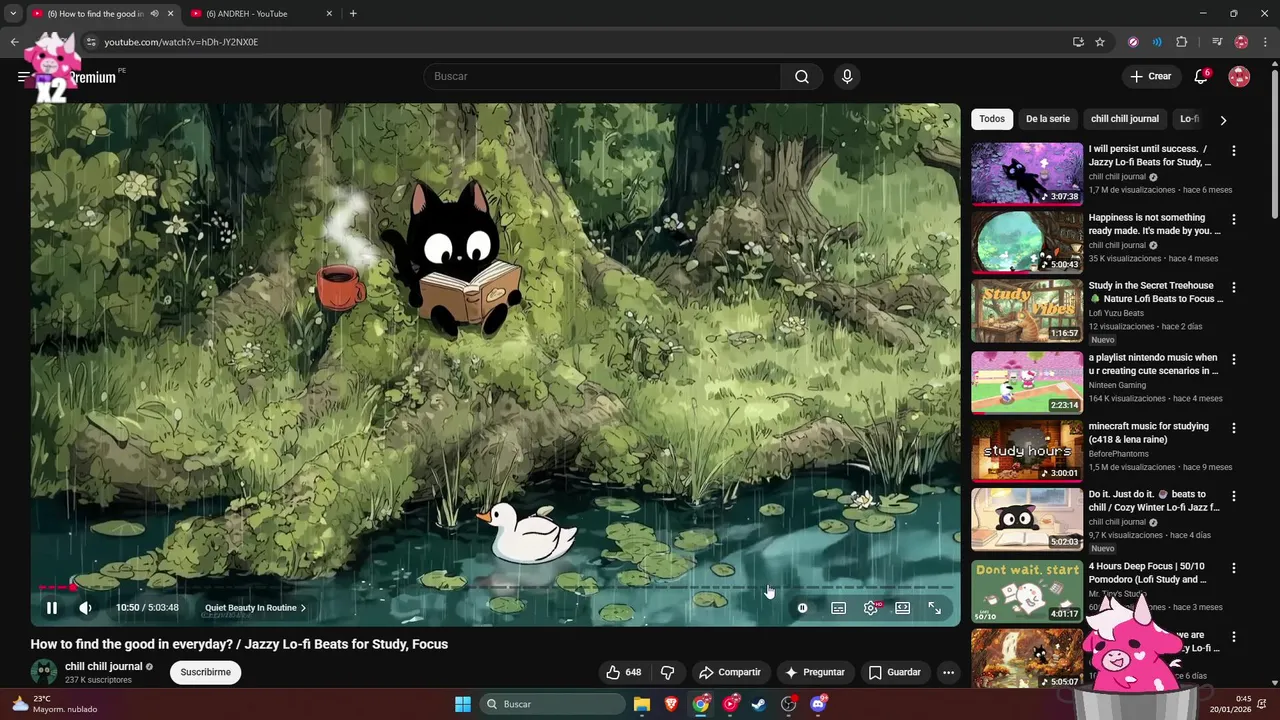This screenshot has width=1280, height=720.
Task: Select the 'Lo-fi' filter chip
Action: (1189, 119)
